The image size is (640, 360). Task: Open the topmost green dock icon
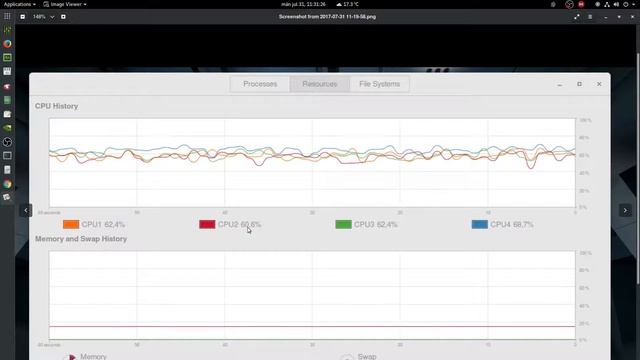[x=7, y=30]
